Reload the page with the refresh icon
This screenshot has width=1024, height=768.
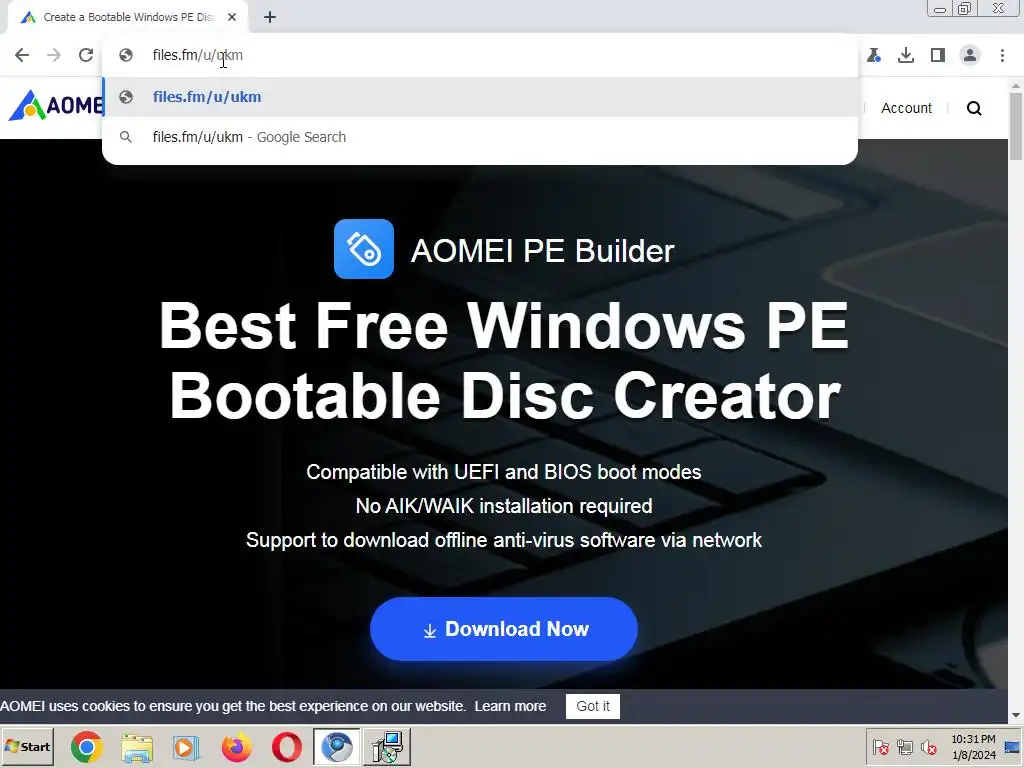pyautogui.click(x=86, y=55)
